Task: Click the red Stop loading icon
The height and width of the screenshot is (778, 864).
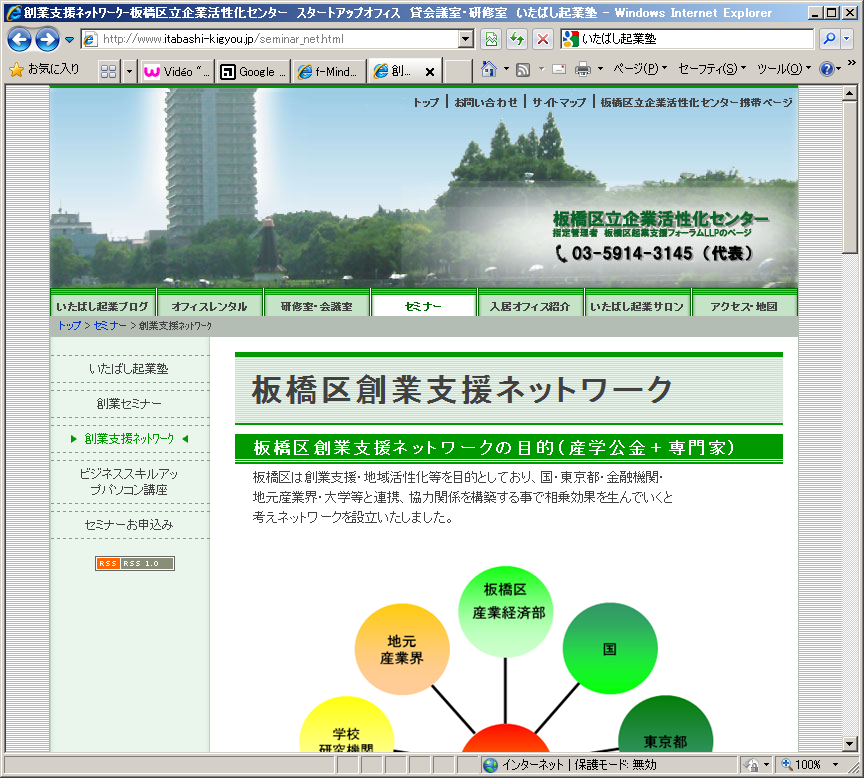Action: [543, 39]
